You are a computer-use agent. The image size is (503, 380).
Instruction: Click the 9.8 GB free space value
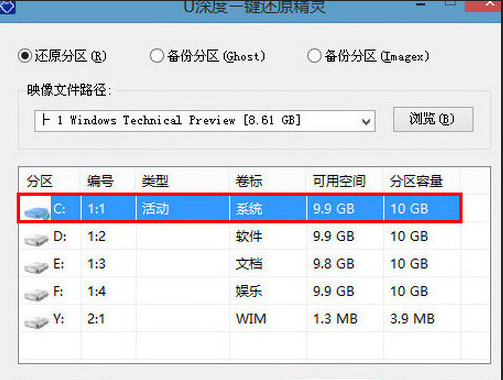tap(333, 264)
